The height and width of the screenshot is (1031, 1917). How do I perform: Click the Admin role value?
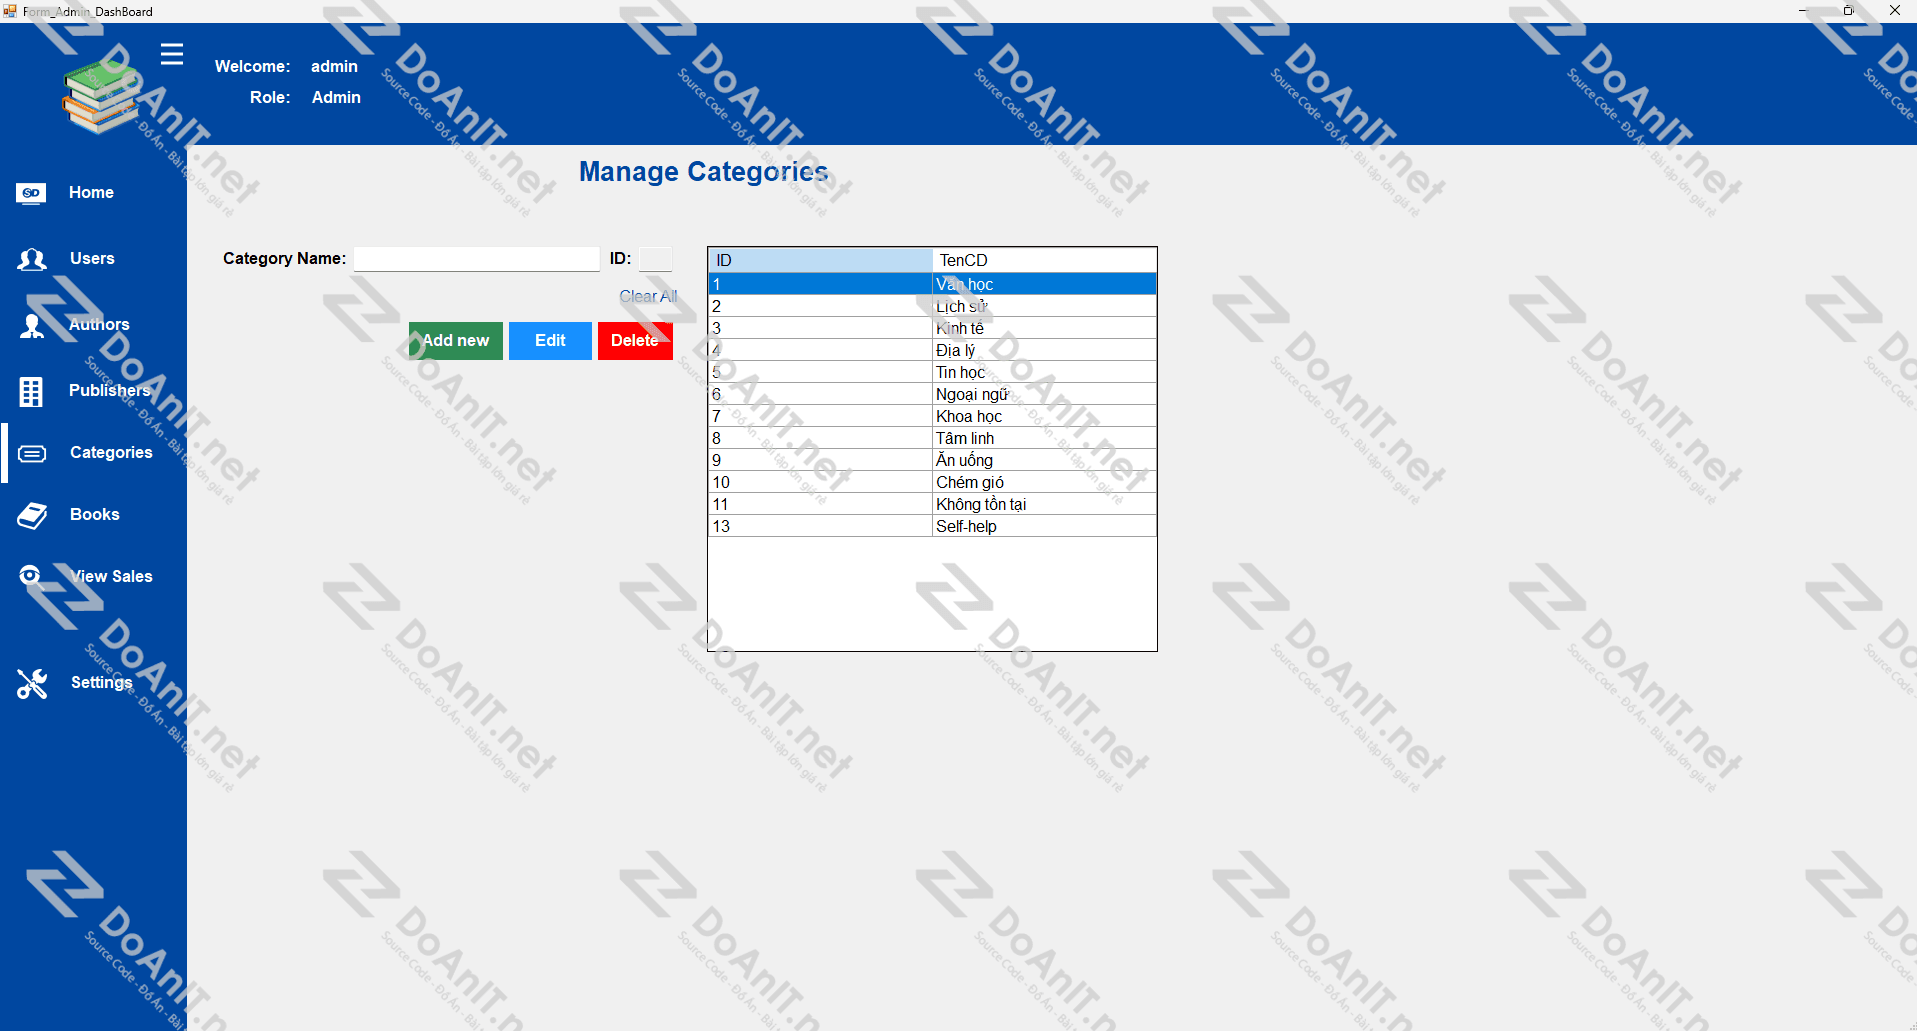(336, 97)
